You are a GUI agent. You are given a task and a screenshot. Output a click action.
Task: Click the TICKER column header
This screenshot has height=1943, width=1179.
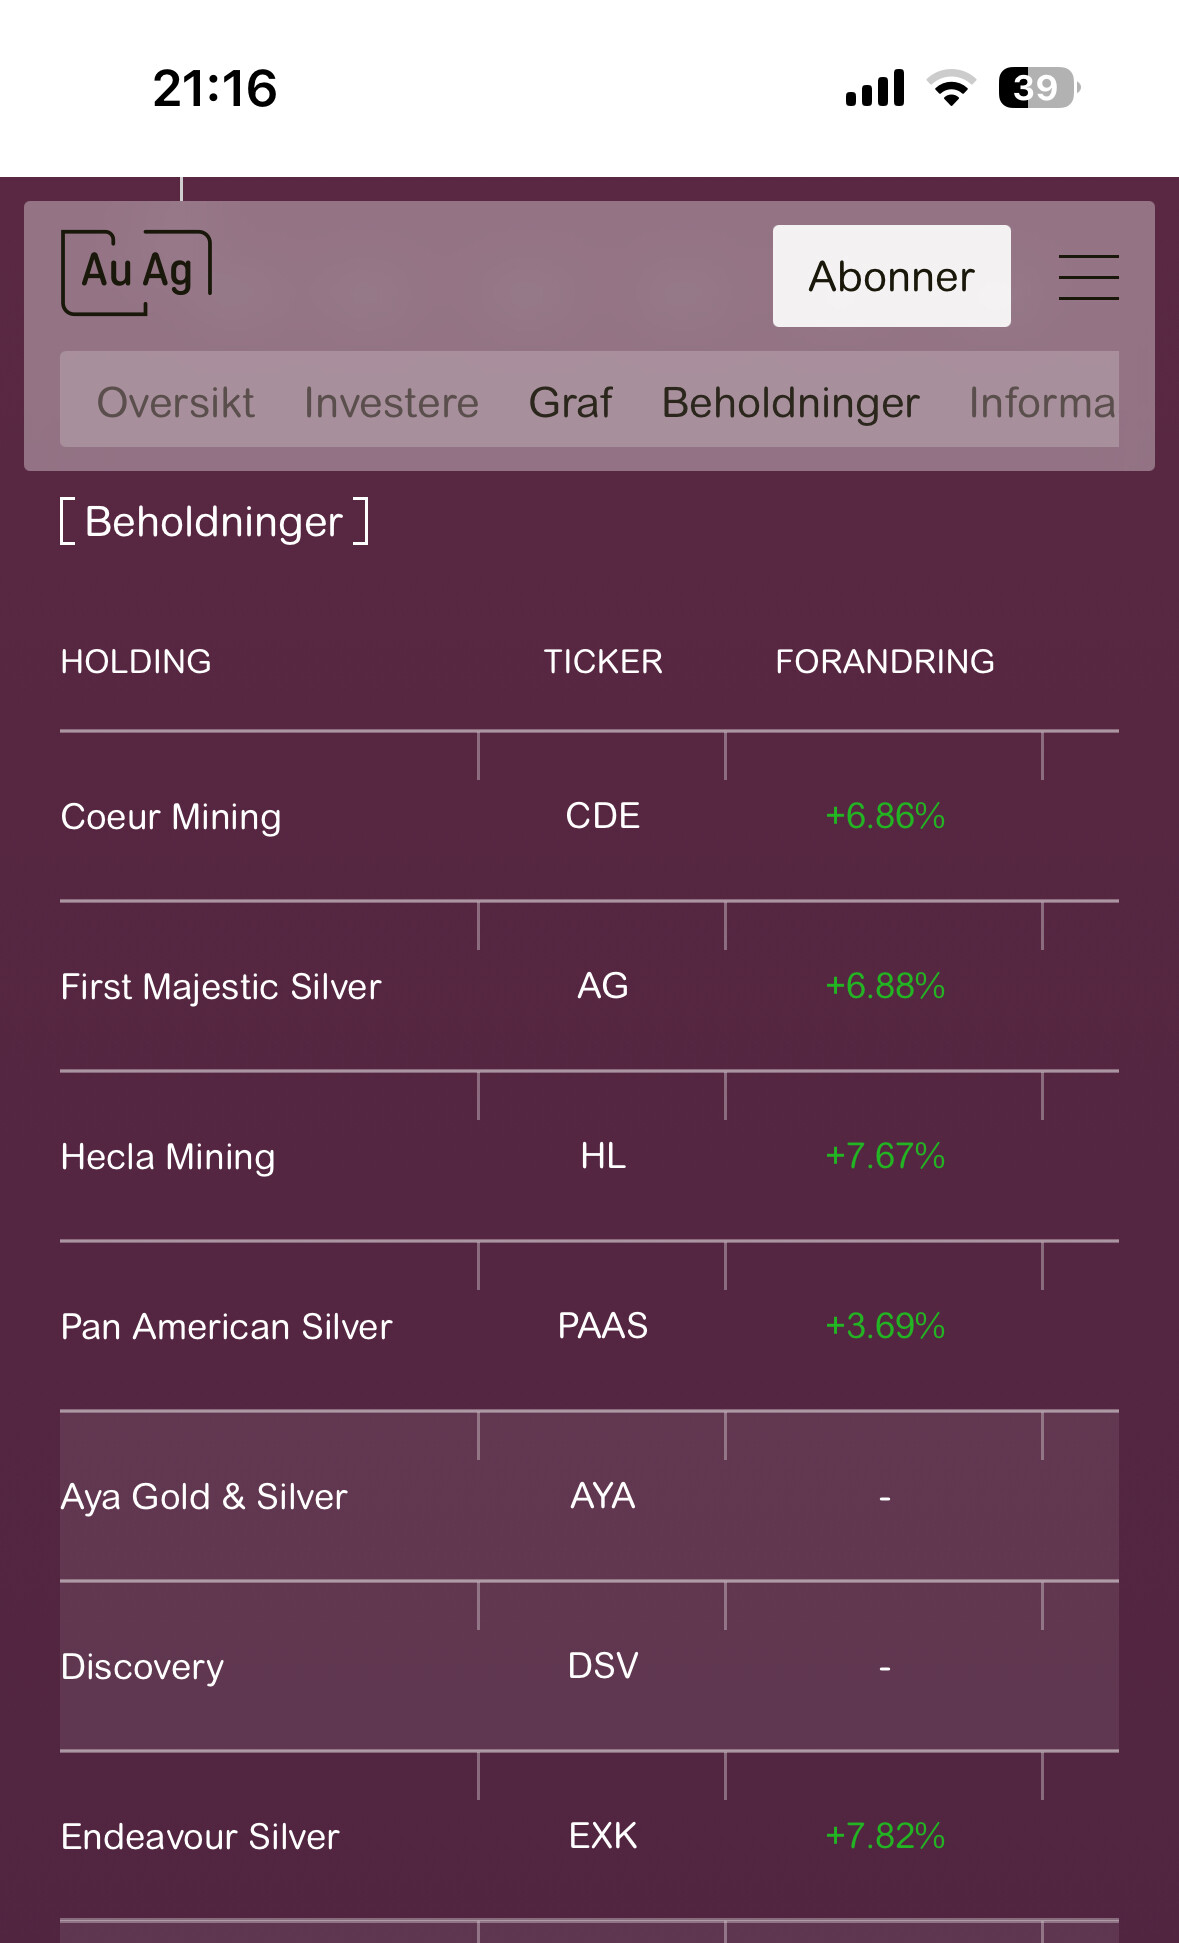point(603,662)
